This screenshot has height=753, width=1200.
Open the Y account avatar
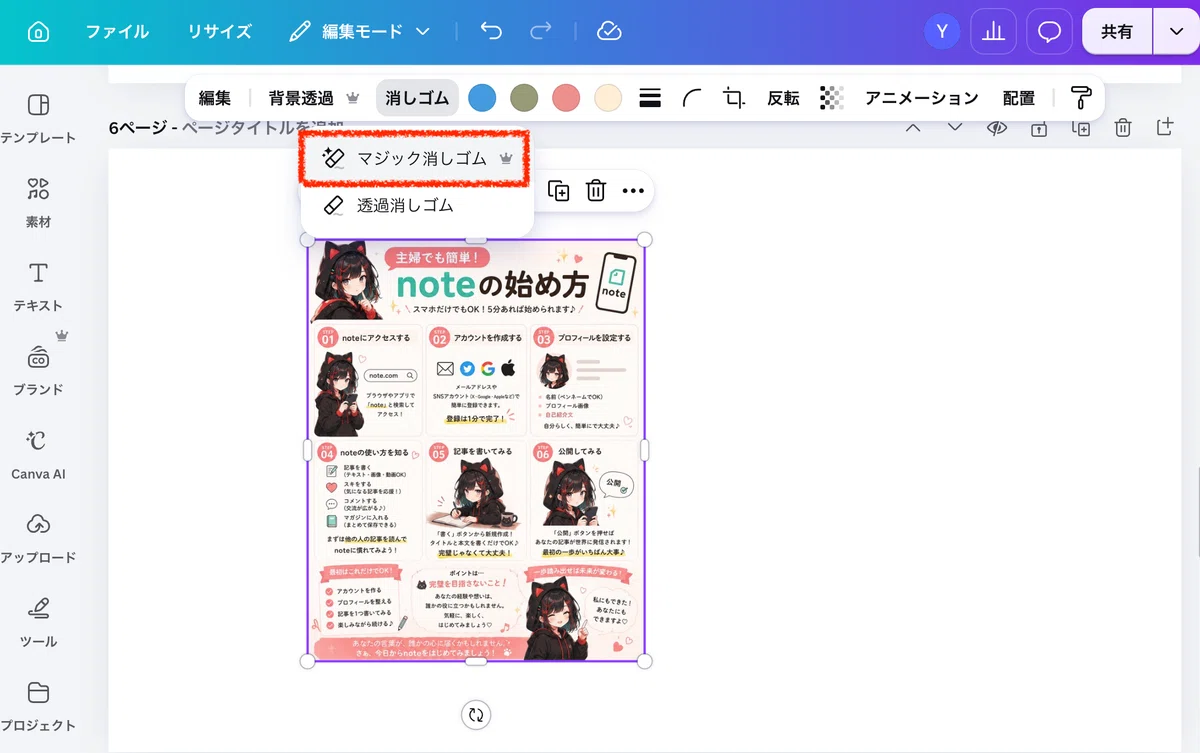click(x=942, y=32)
